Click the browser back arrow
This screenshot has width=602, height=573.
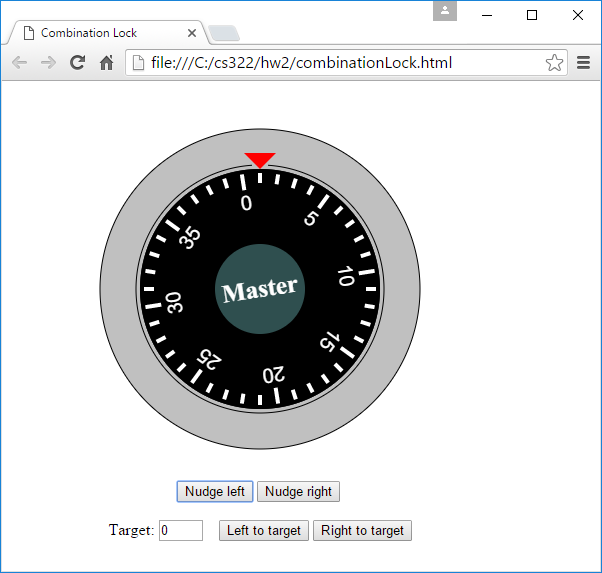click(x=19, y=63)
